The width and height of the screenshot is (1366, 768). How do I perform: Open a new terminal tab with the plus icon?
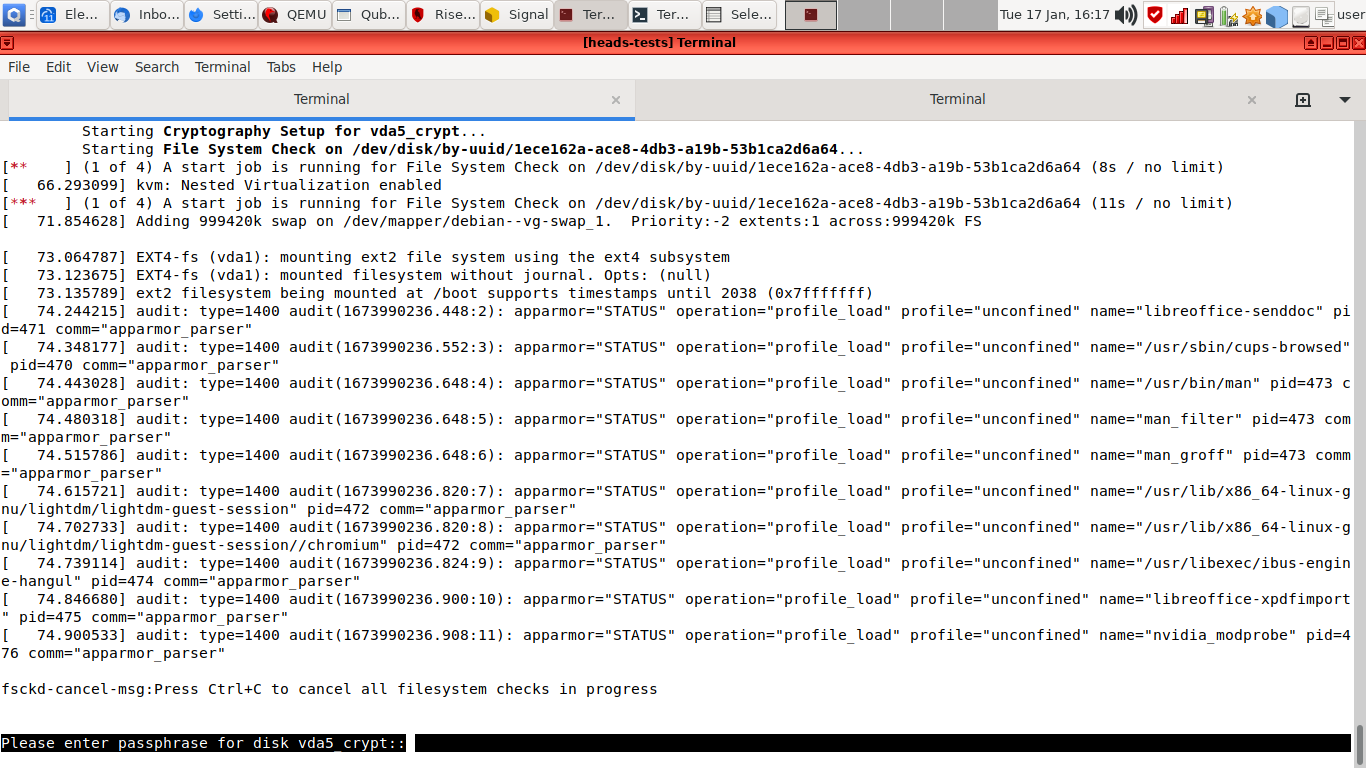click(x=1302, y=99)
